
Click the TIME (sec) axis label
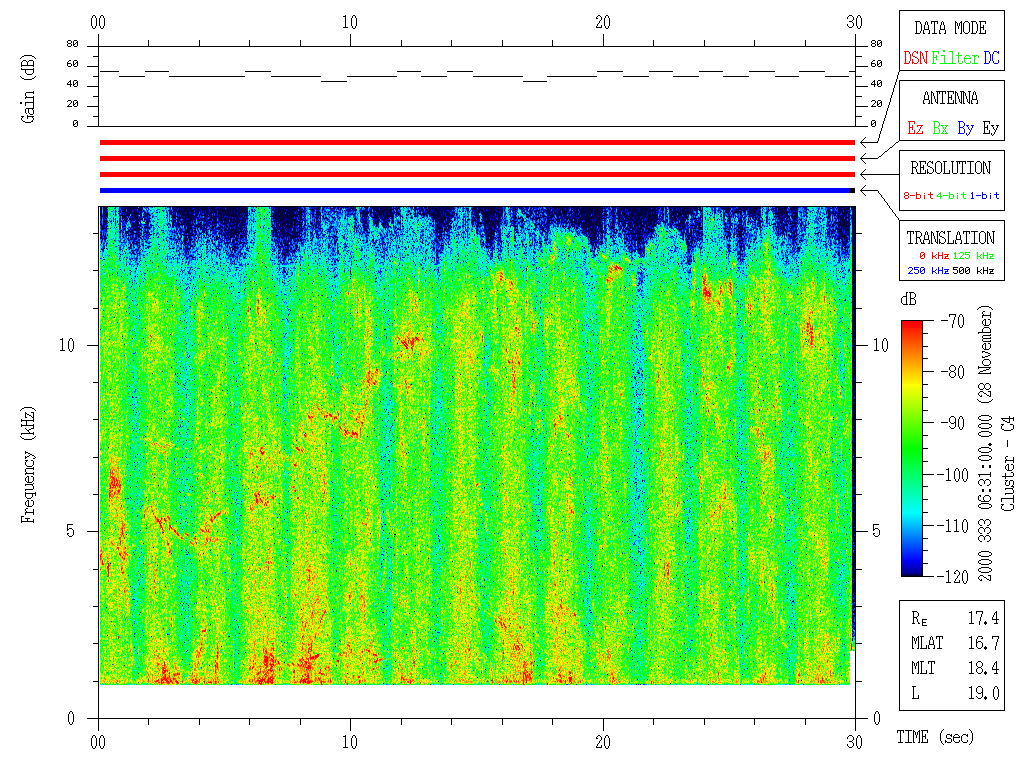pos(933,738)
